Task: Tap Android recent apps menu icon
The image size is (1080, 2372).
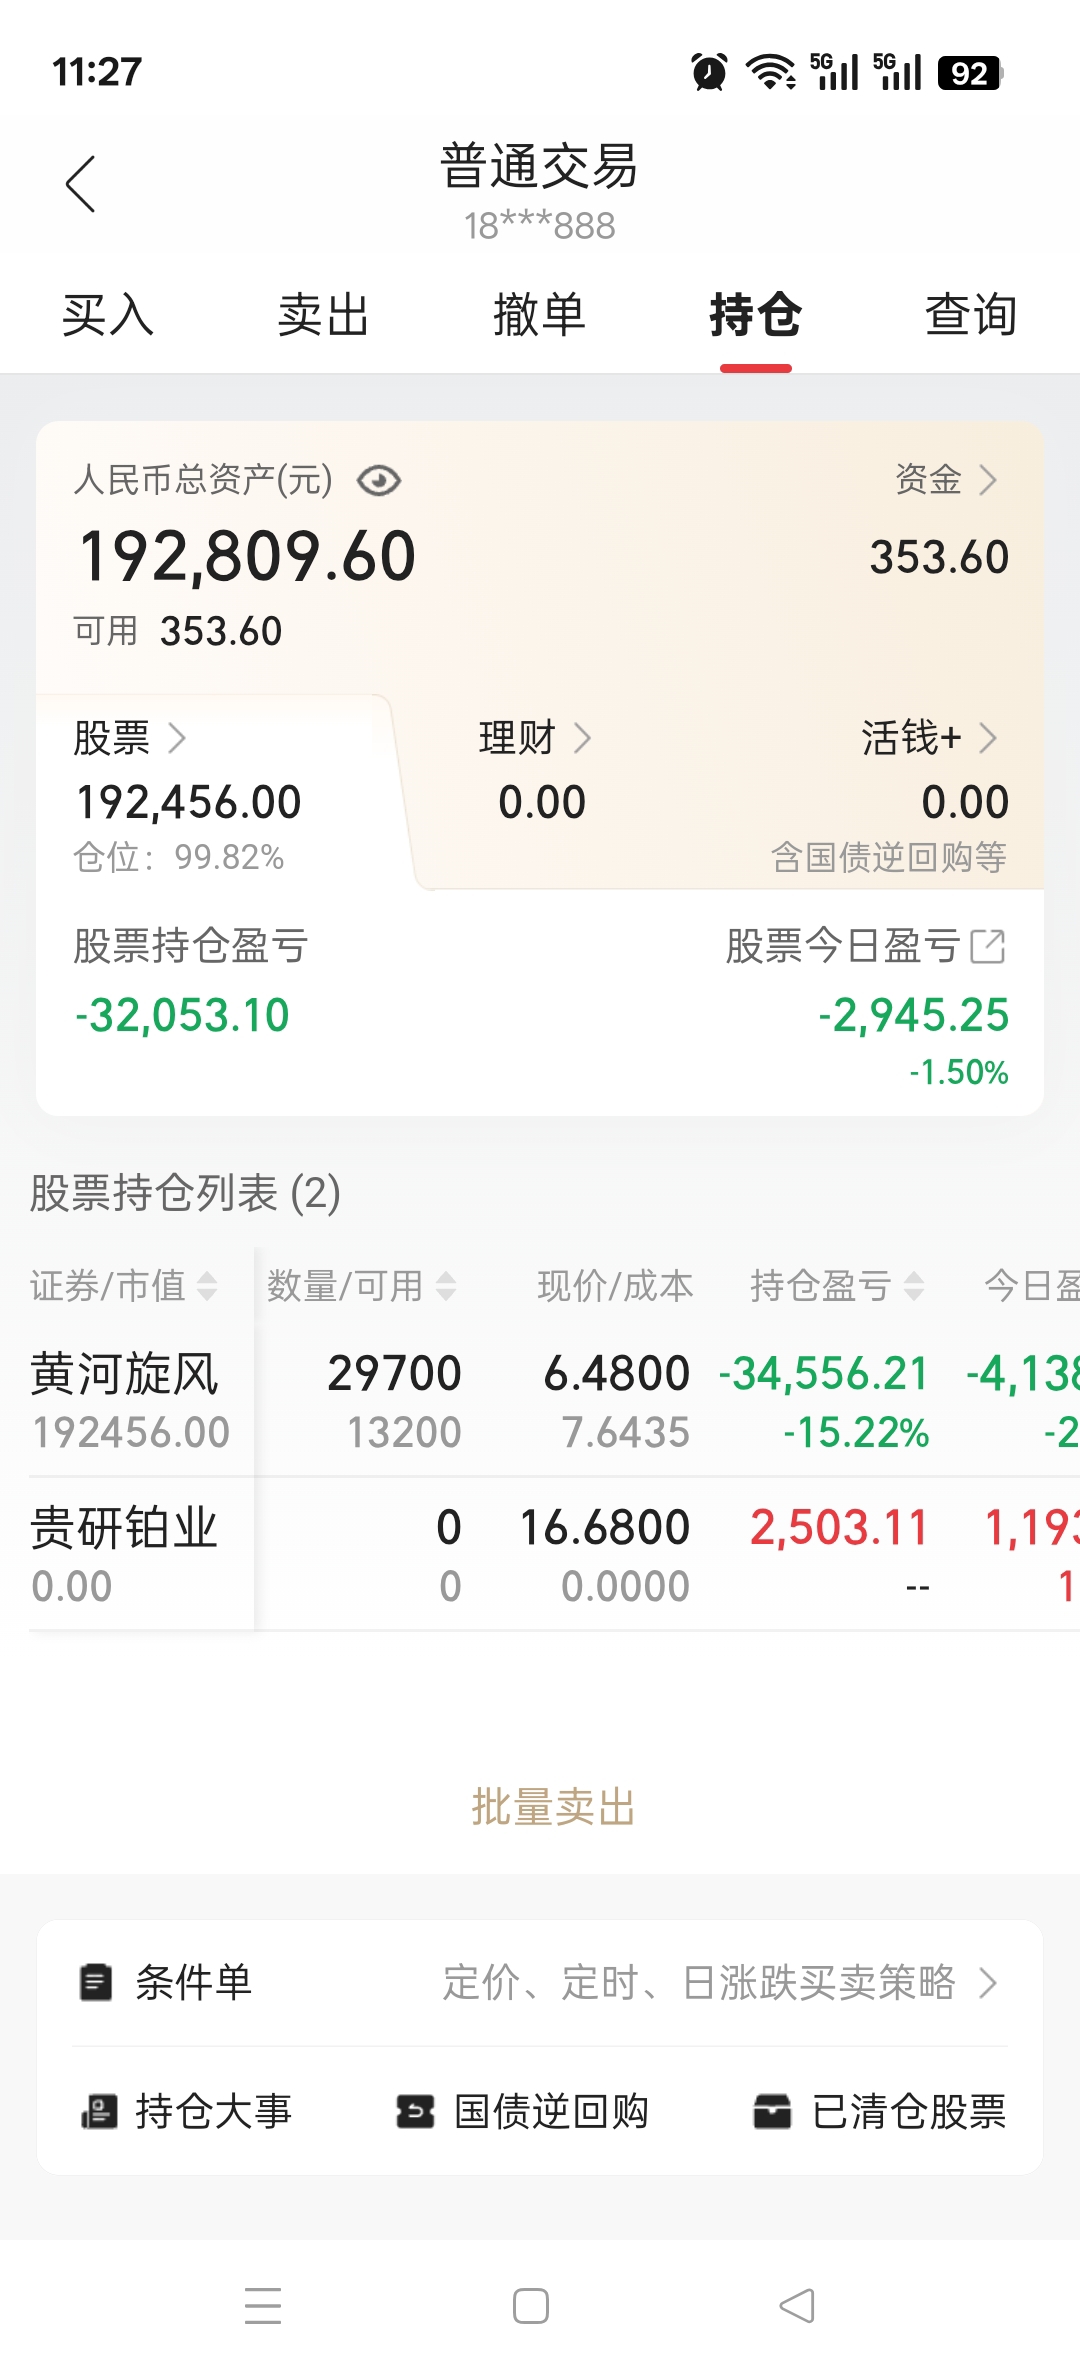Action: (263, 2305)
